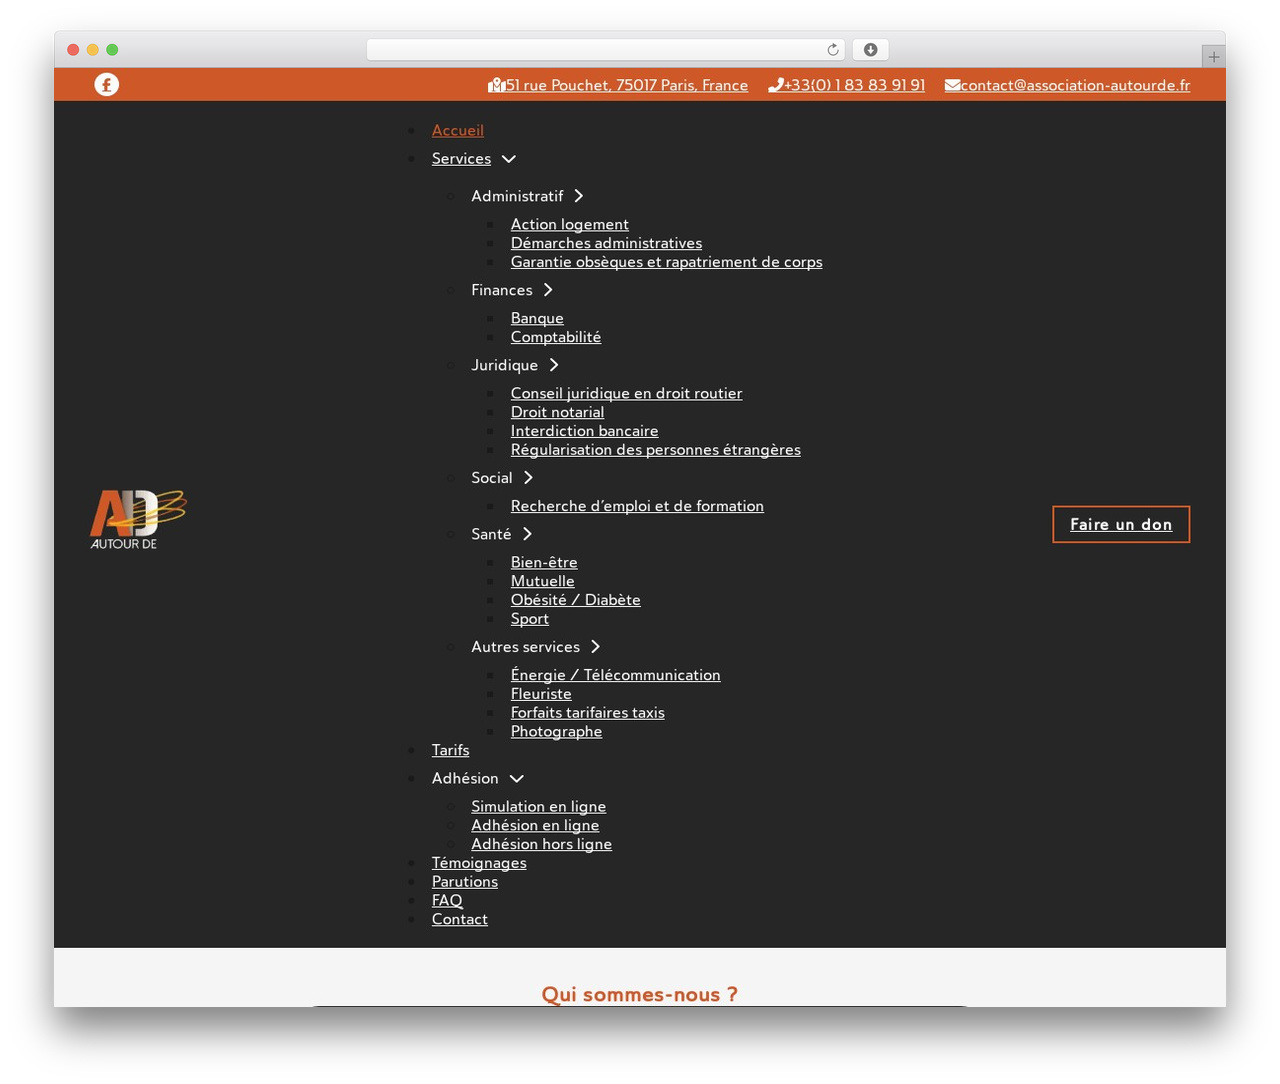Toggle the Adhésion menu chevron

point(516,779)
